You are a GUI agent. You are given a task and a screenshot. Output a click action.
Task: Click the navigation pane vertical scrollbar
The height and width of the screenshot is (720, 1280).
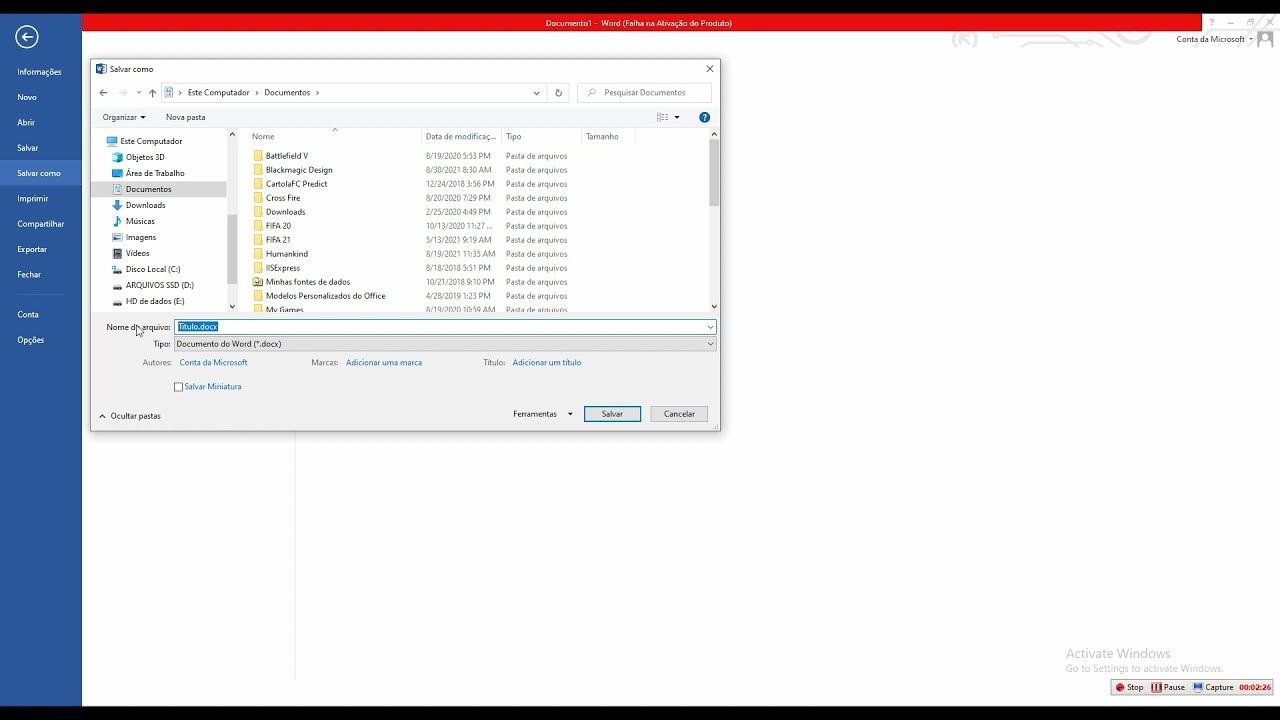[232, 220]
